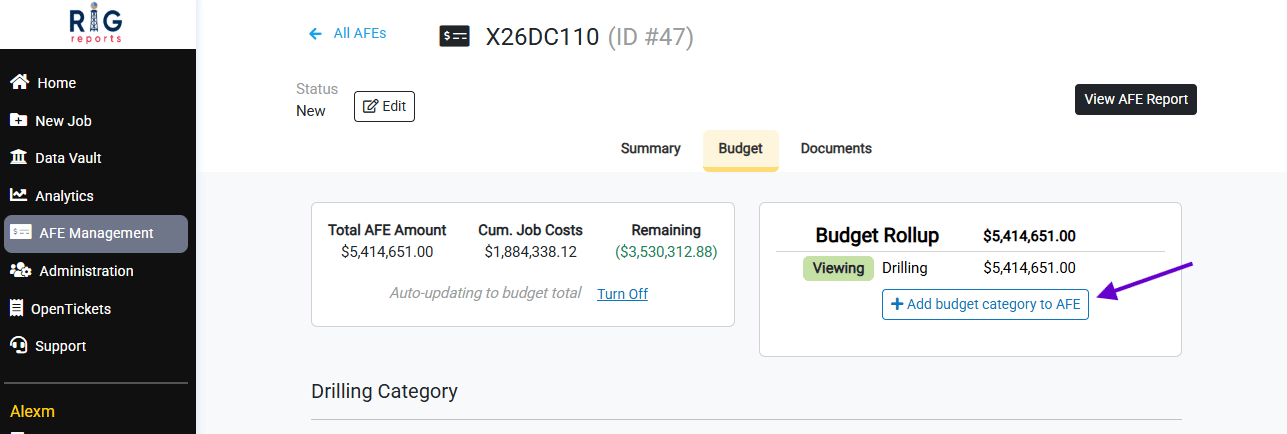Add budget category to AFE

[985, 304]
